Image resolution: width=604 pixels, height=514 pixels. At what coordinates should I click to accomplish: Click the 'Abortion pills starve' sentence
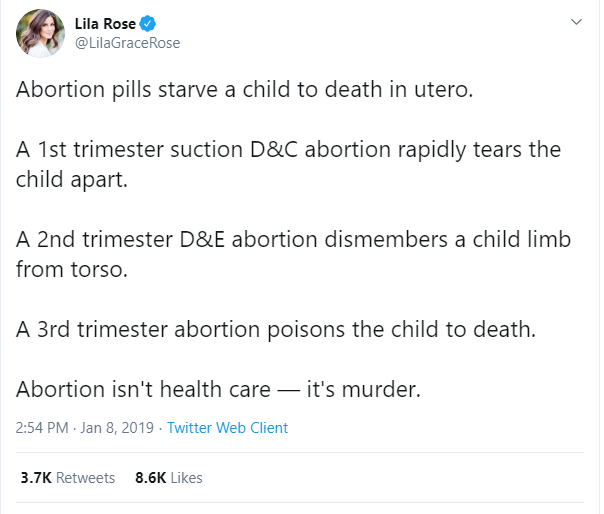click(x=244, y=89)
